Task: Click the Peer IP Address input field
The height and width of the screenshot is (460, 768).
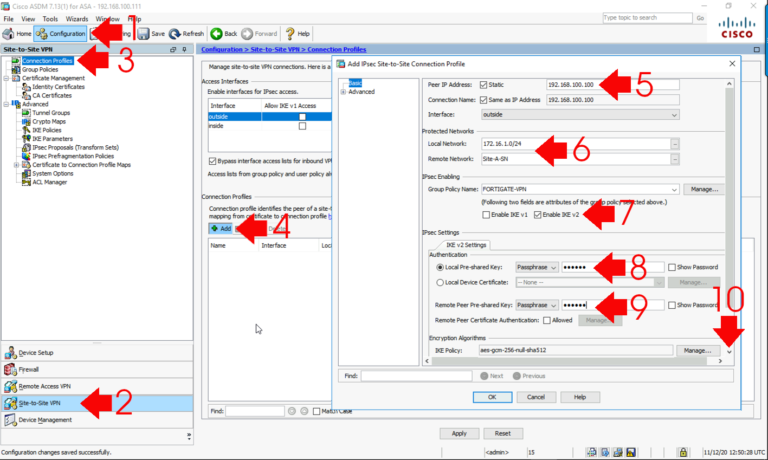Action: pyautogui.click(x=612, y=85)
